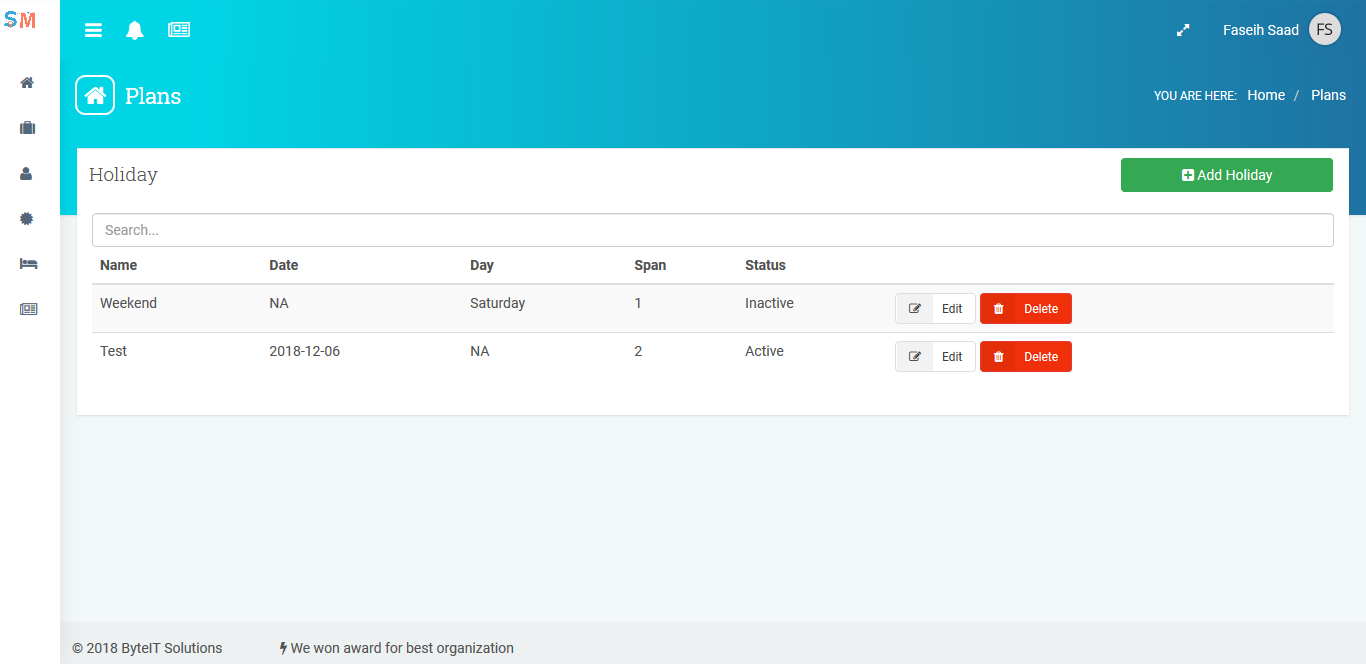Click the Edit label for Test
Viewport: 1366px width, 664px height.
click(x=952, y=357)
